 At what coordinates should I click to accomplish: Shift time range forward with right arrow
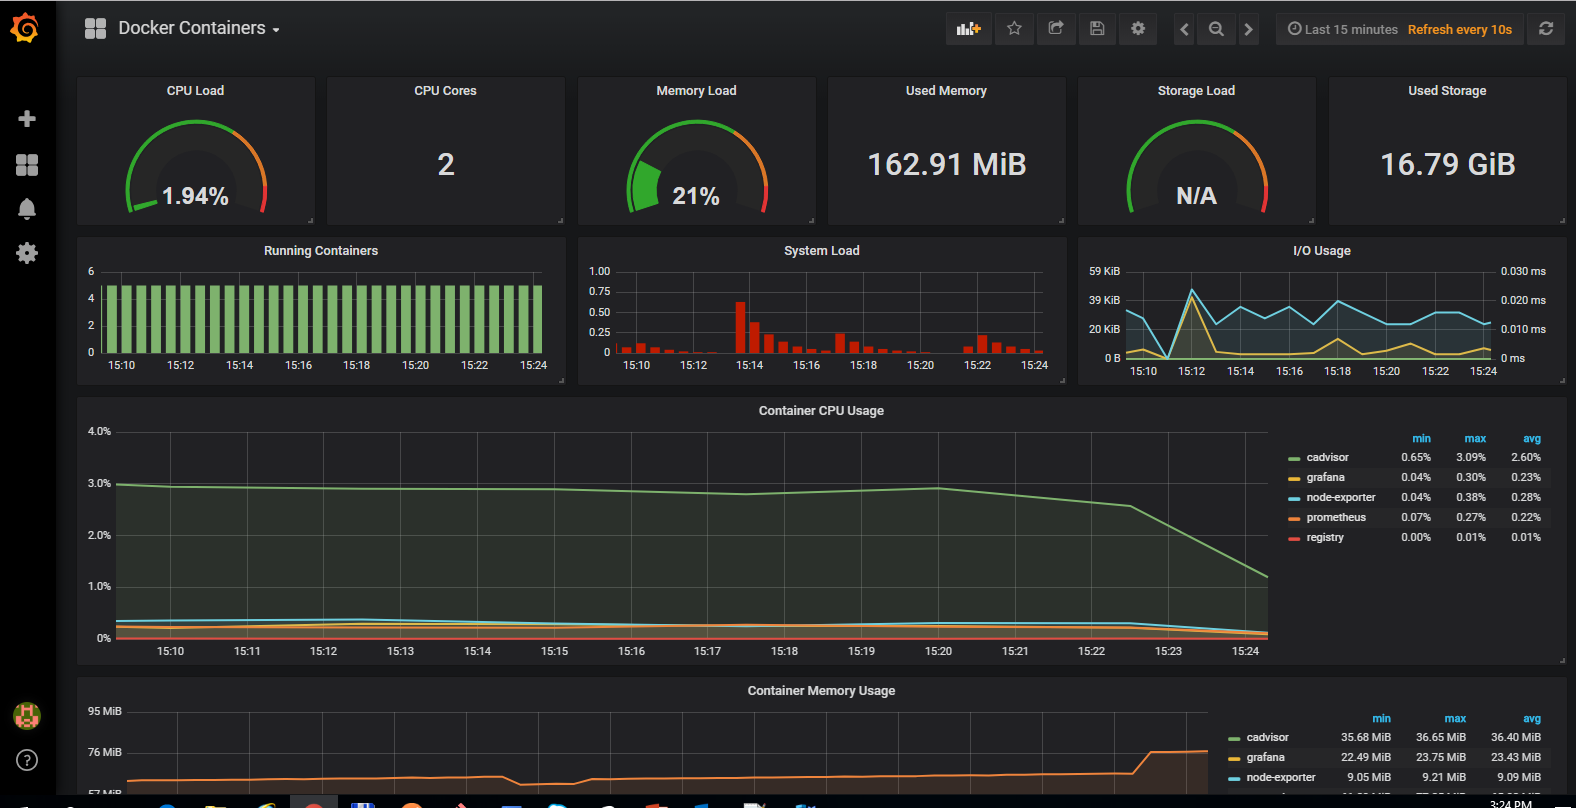(1248, 29)
